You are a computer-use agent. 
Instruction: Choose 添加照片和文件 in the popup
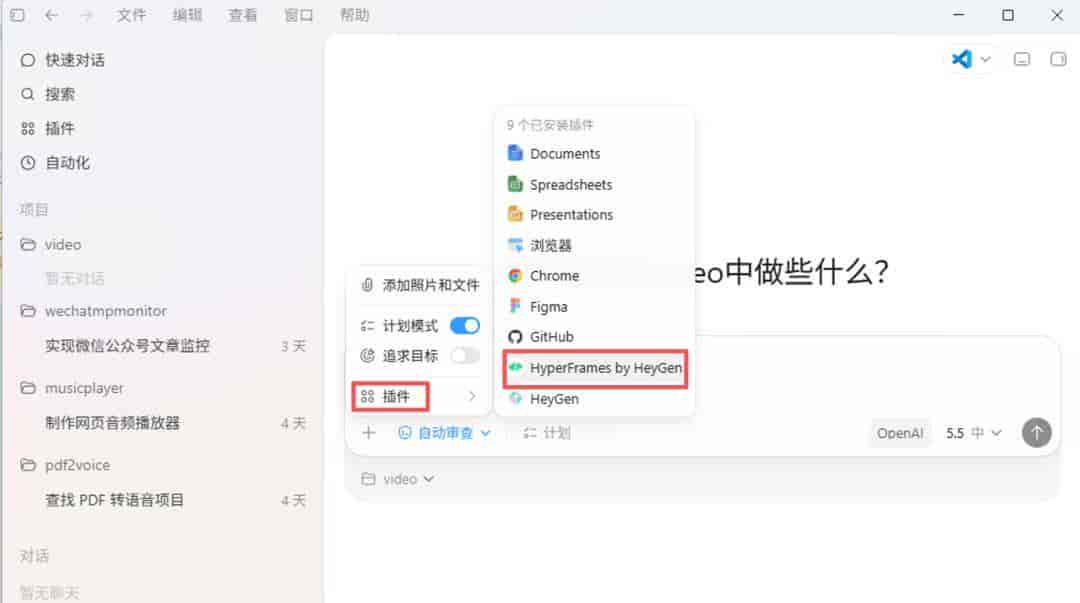coord(420,285)
